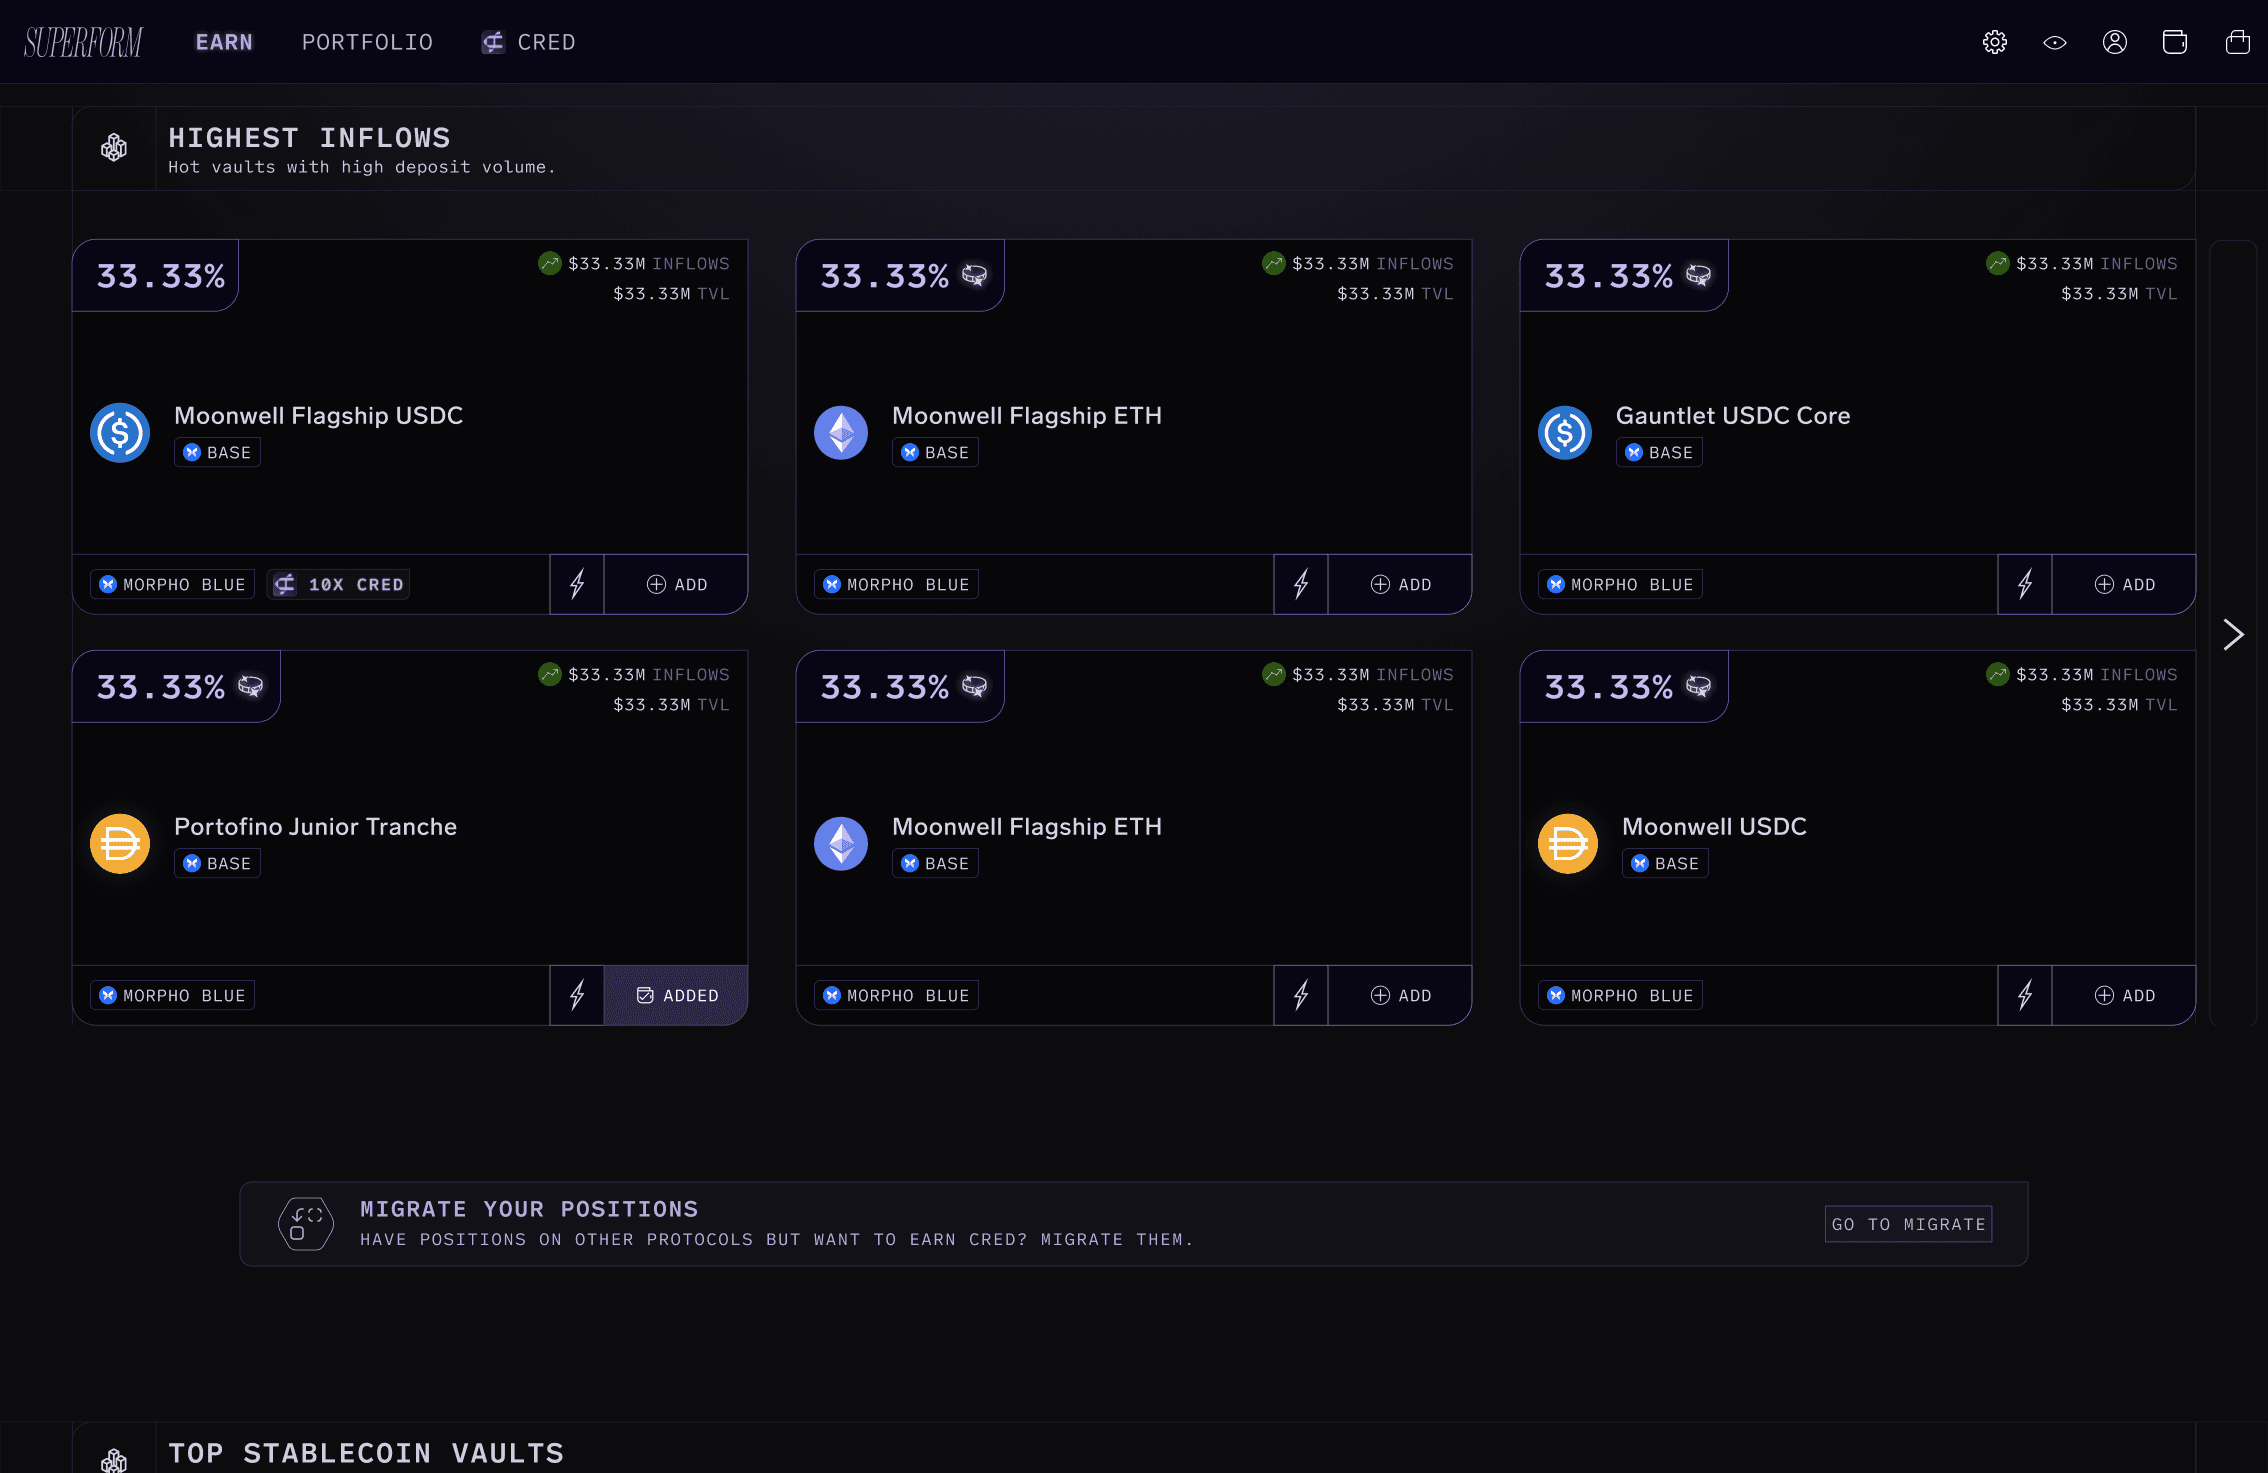The image size is (2268, 1473).
Task: Open the Moonwell USDC vault card title
Action: 1714,826
